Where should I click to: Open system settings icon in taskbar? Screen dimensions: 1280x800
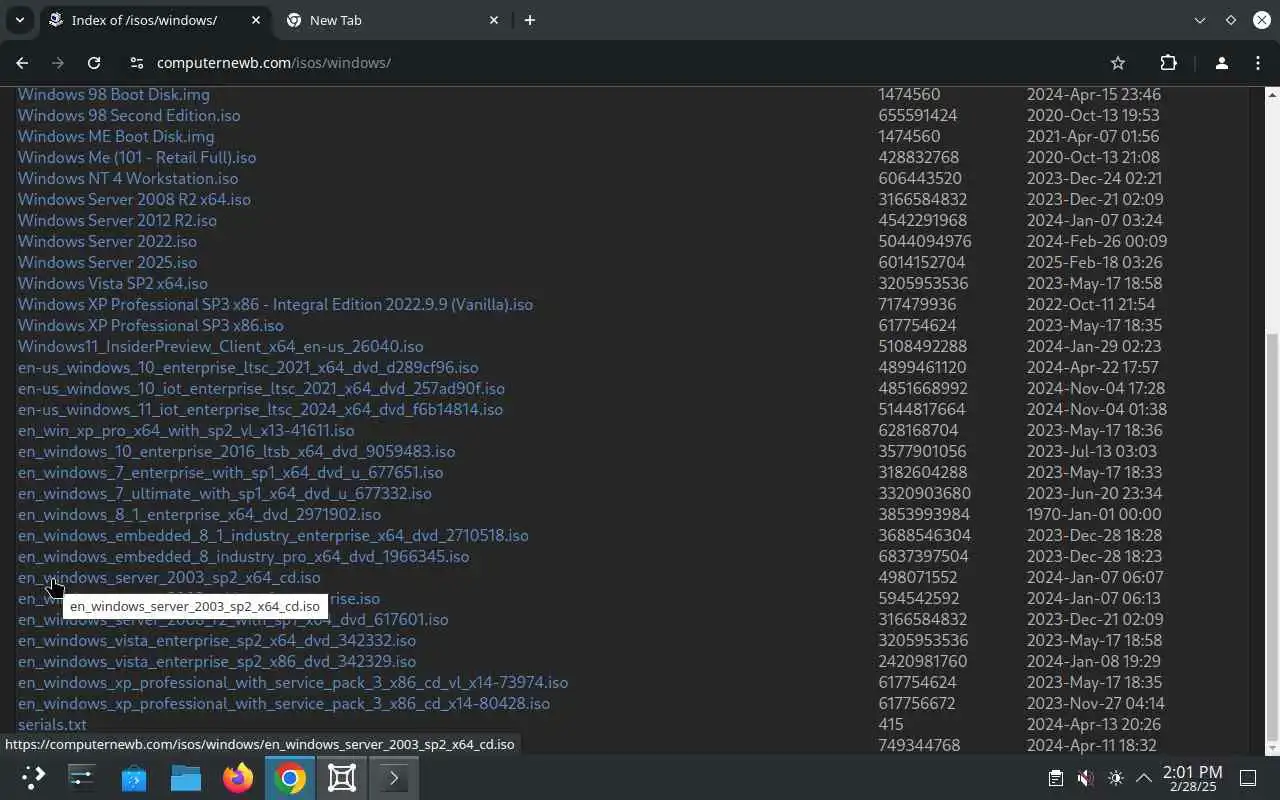click(x=82, y=778)
